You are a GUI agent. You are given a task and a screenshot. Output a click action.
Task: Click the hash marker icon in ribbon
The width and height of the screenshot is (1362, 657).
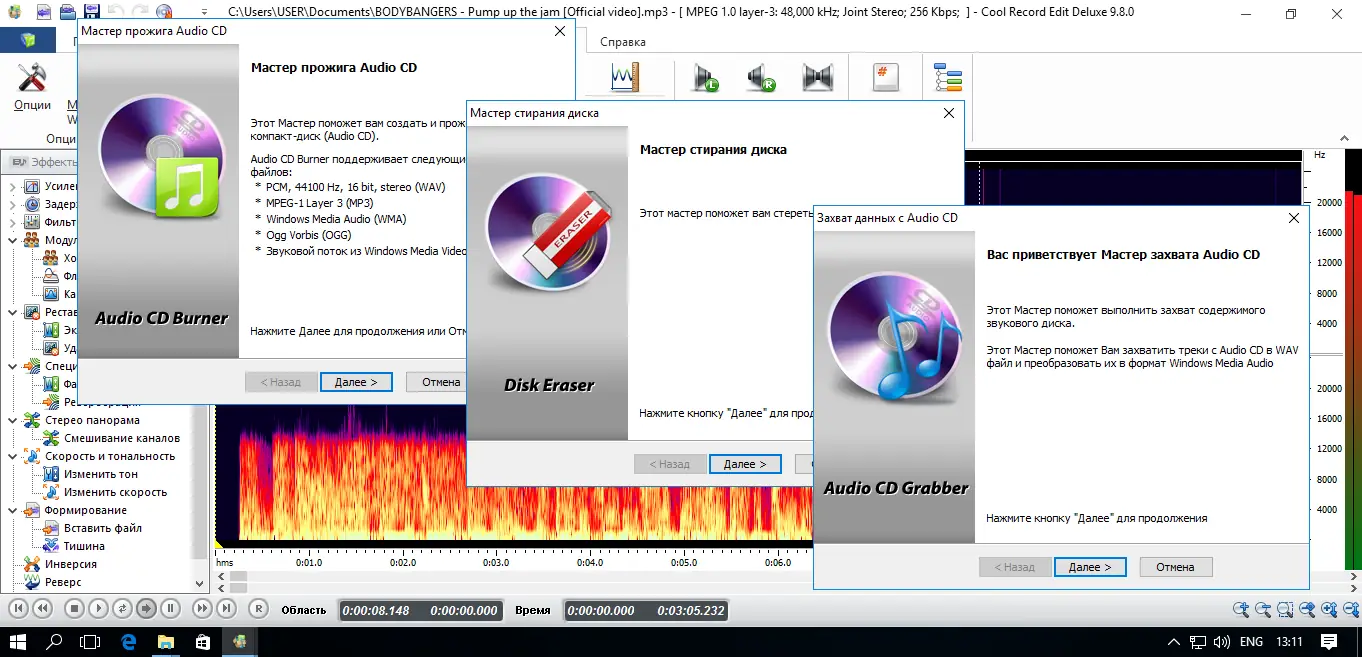pos(885,77)
